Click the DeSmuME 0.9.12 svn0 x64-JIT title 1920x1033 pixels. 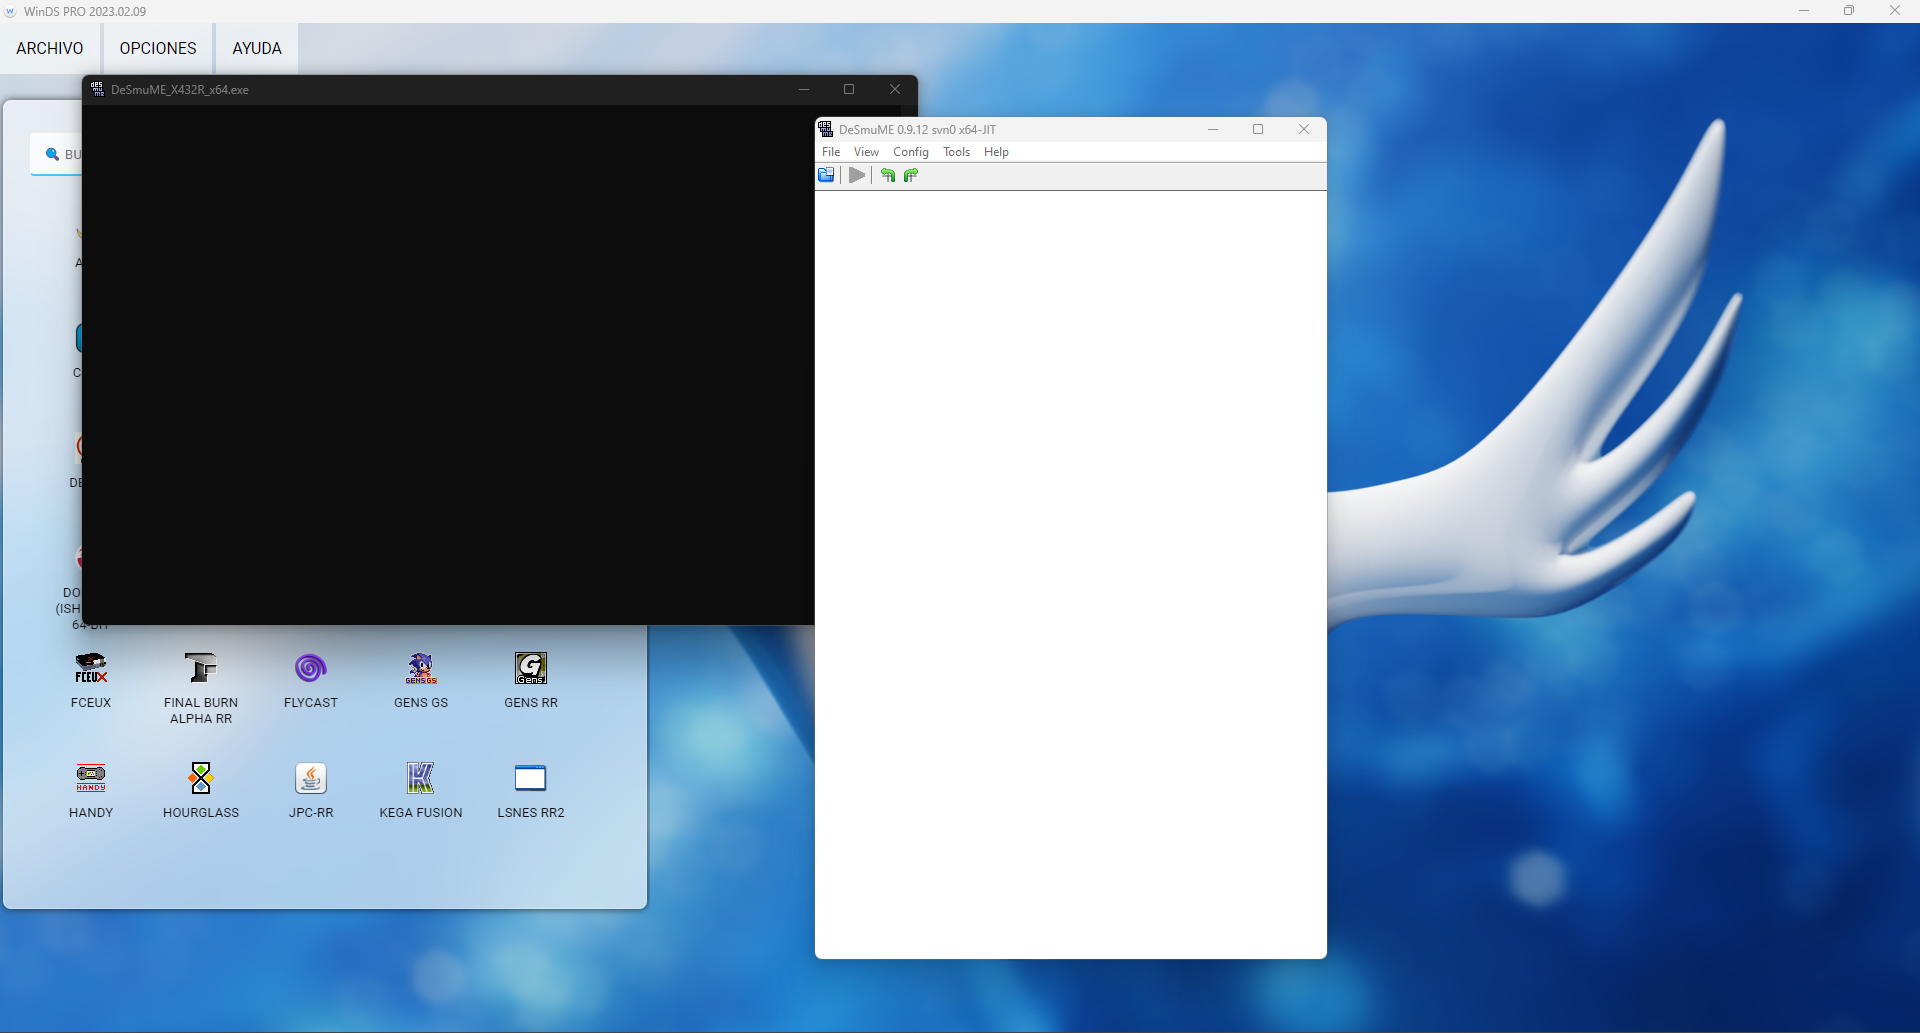pos(917,129)
